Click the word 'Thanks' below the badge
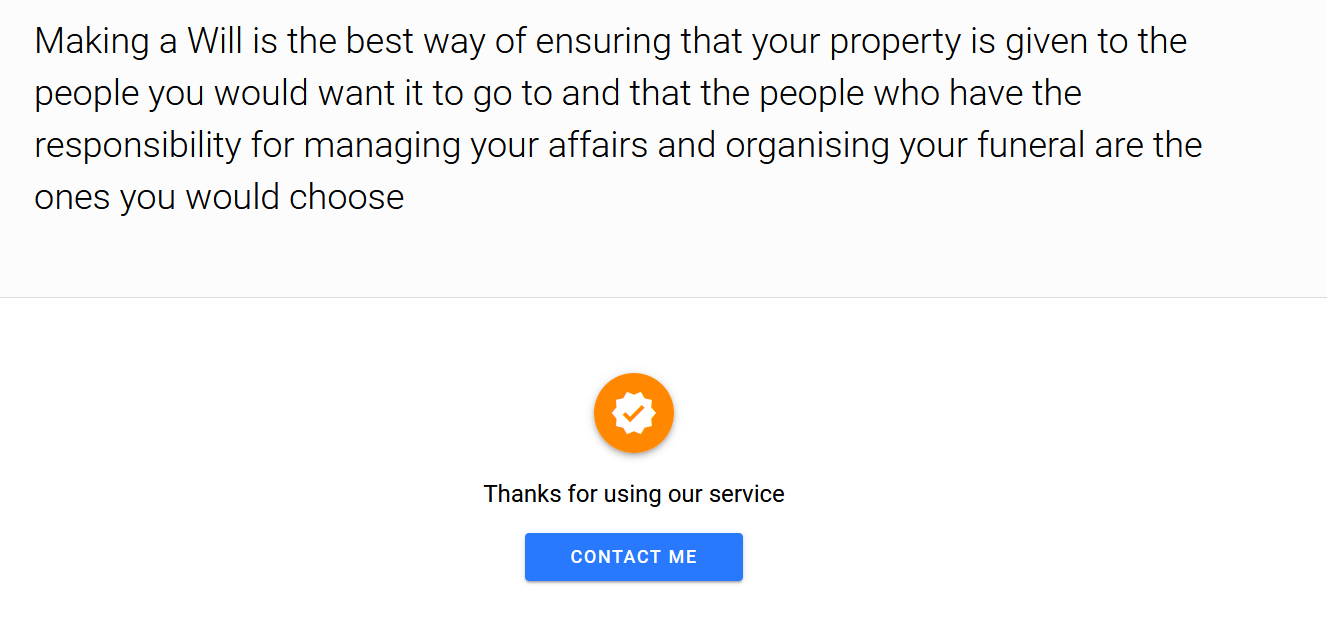 [514, 493]
